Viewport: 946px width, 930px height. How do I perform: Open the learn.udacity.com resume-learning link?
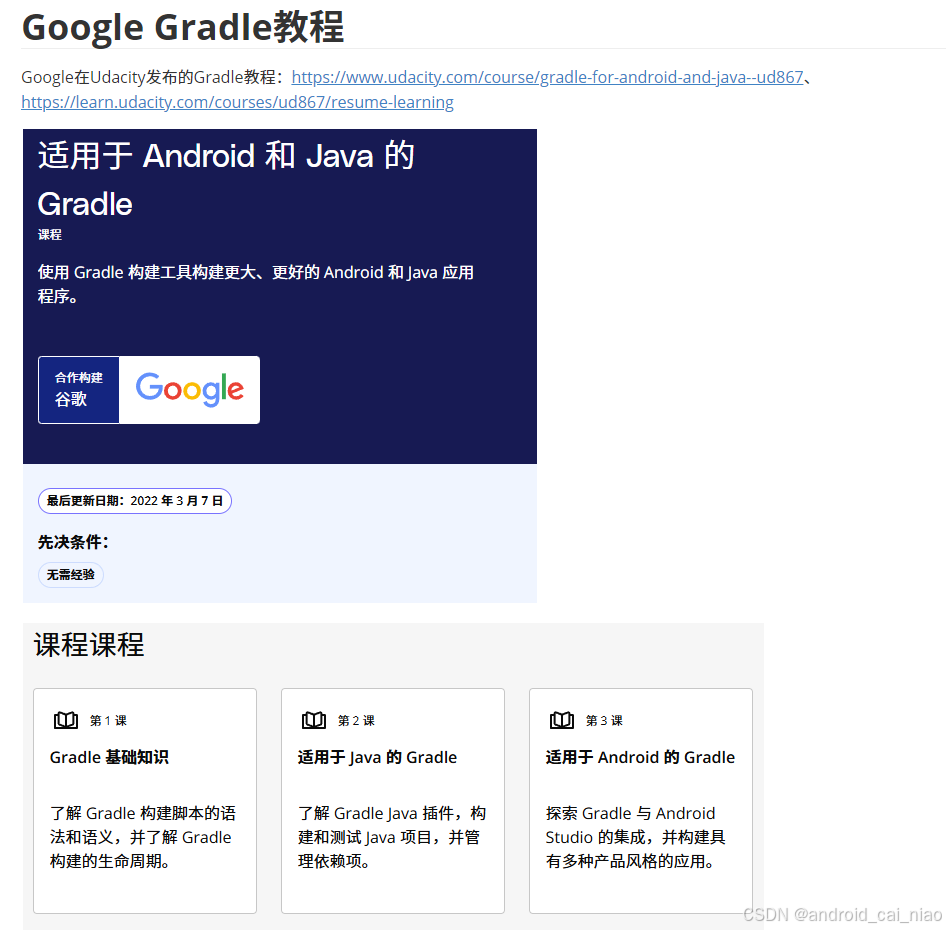point(237,102)
